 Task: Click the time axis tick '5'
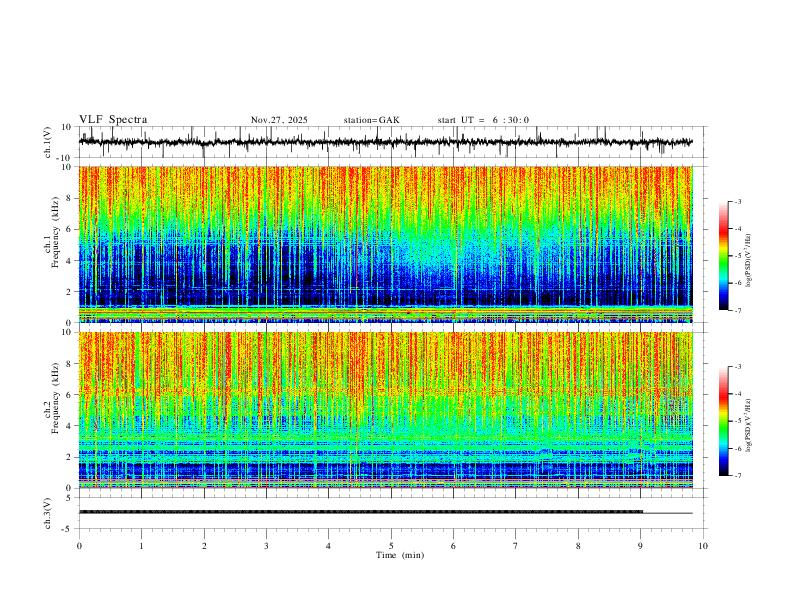pos(391,546)
